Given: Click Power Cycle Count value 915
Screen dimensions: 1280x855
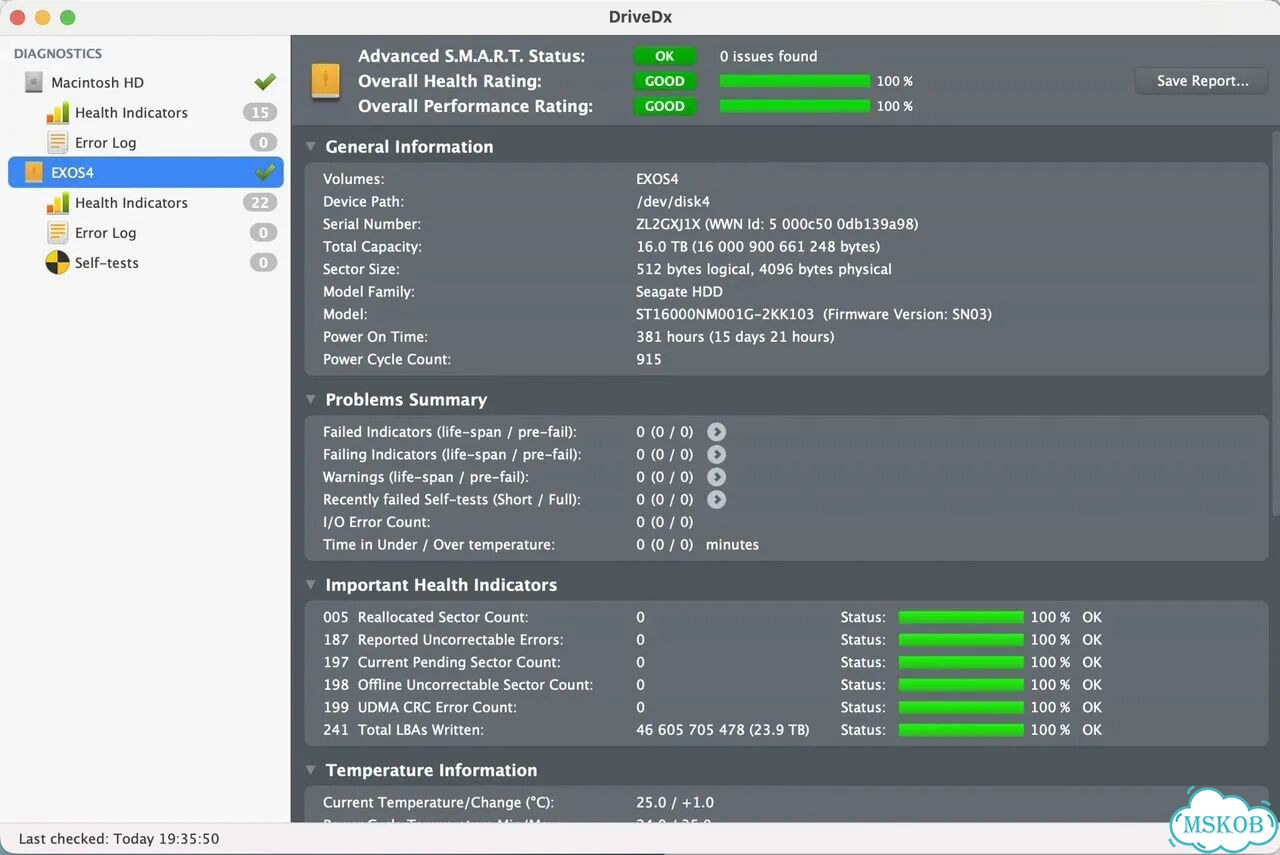Looking at the screenshot, I should click(649, 359).
